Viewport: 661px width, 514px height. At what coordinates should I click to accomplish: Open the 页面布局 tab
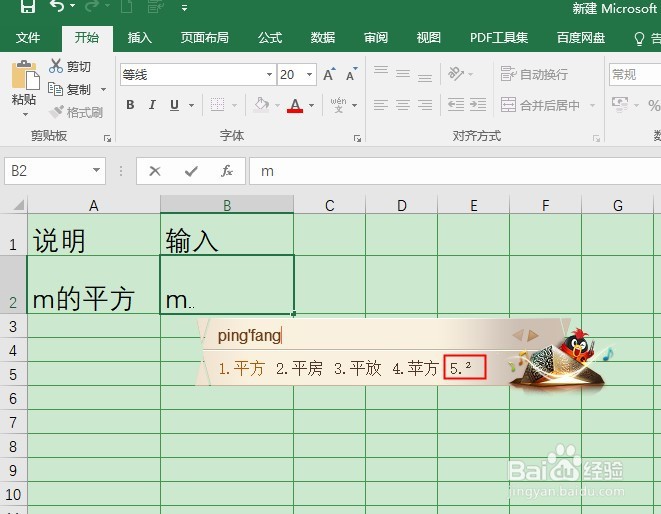click(204, 38)
